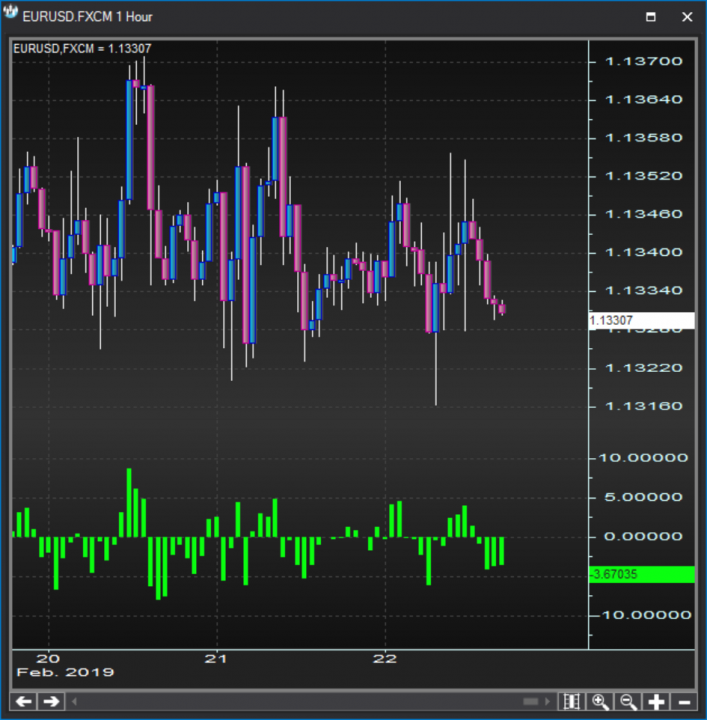The height and width of the screenshot is (720, 707).
Task: Click the 1.13160 price axis label
Action: click(644, 406)
